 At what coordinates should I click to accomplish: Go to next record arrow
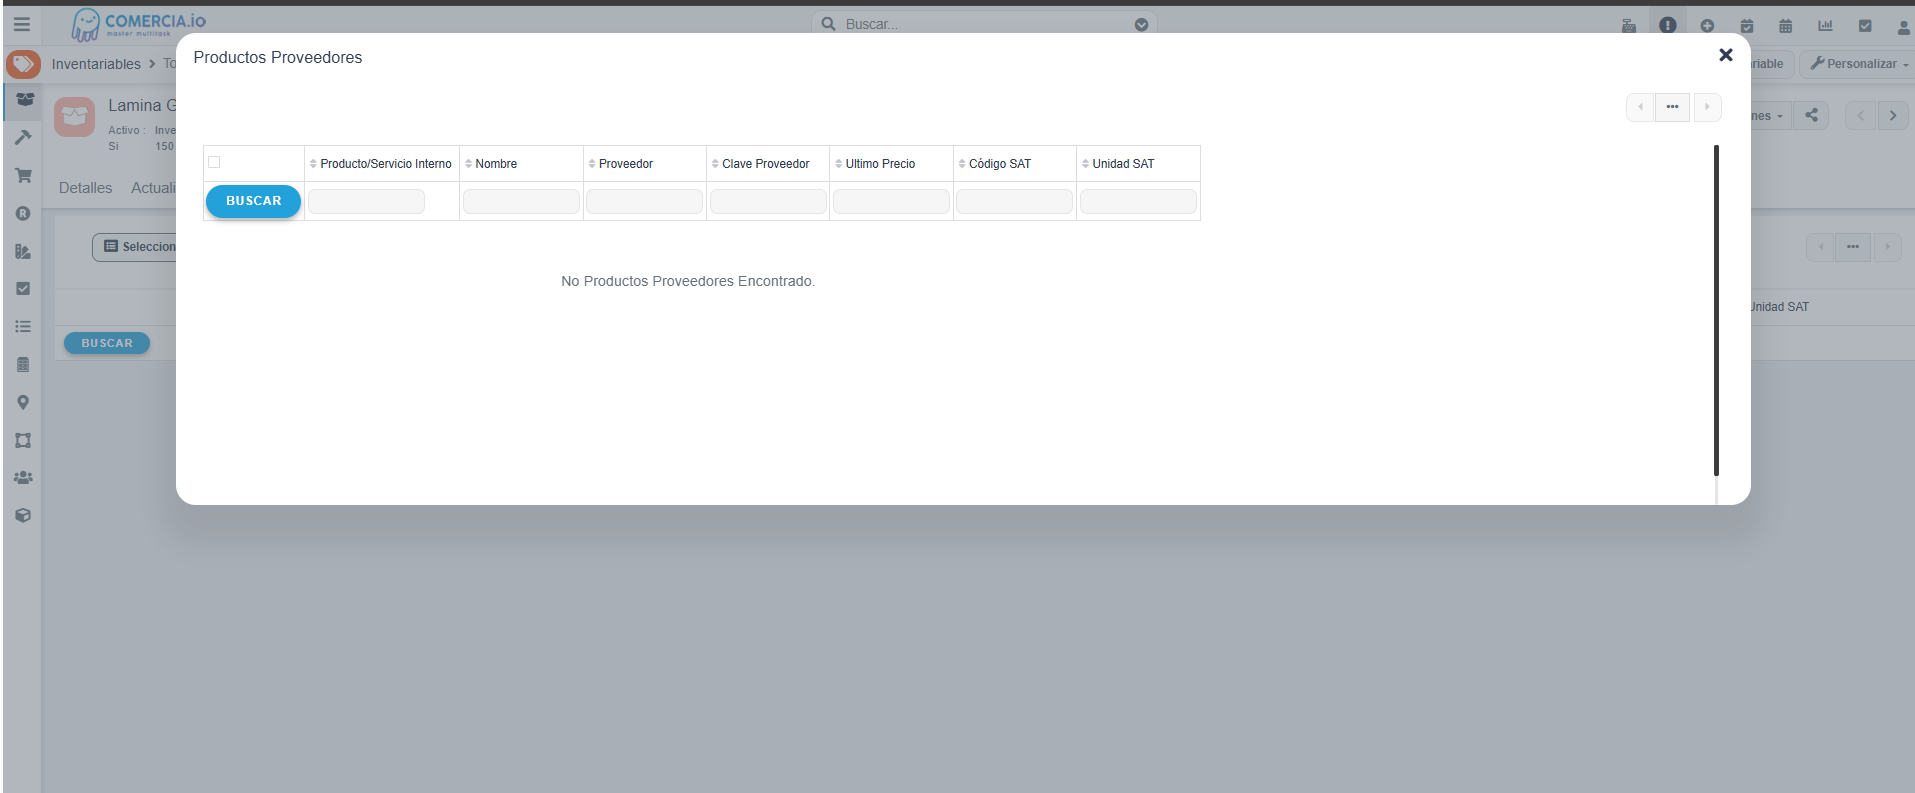[1893, 115]
